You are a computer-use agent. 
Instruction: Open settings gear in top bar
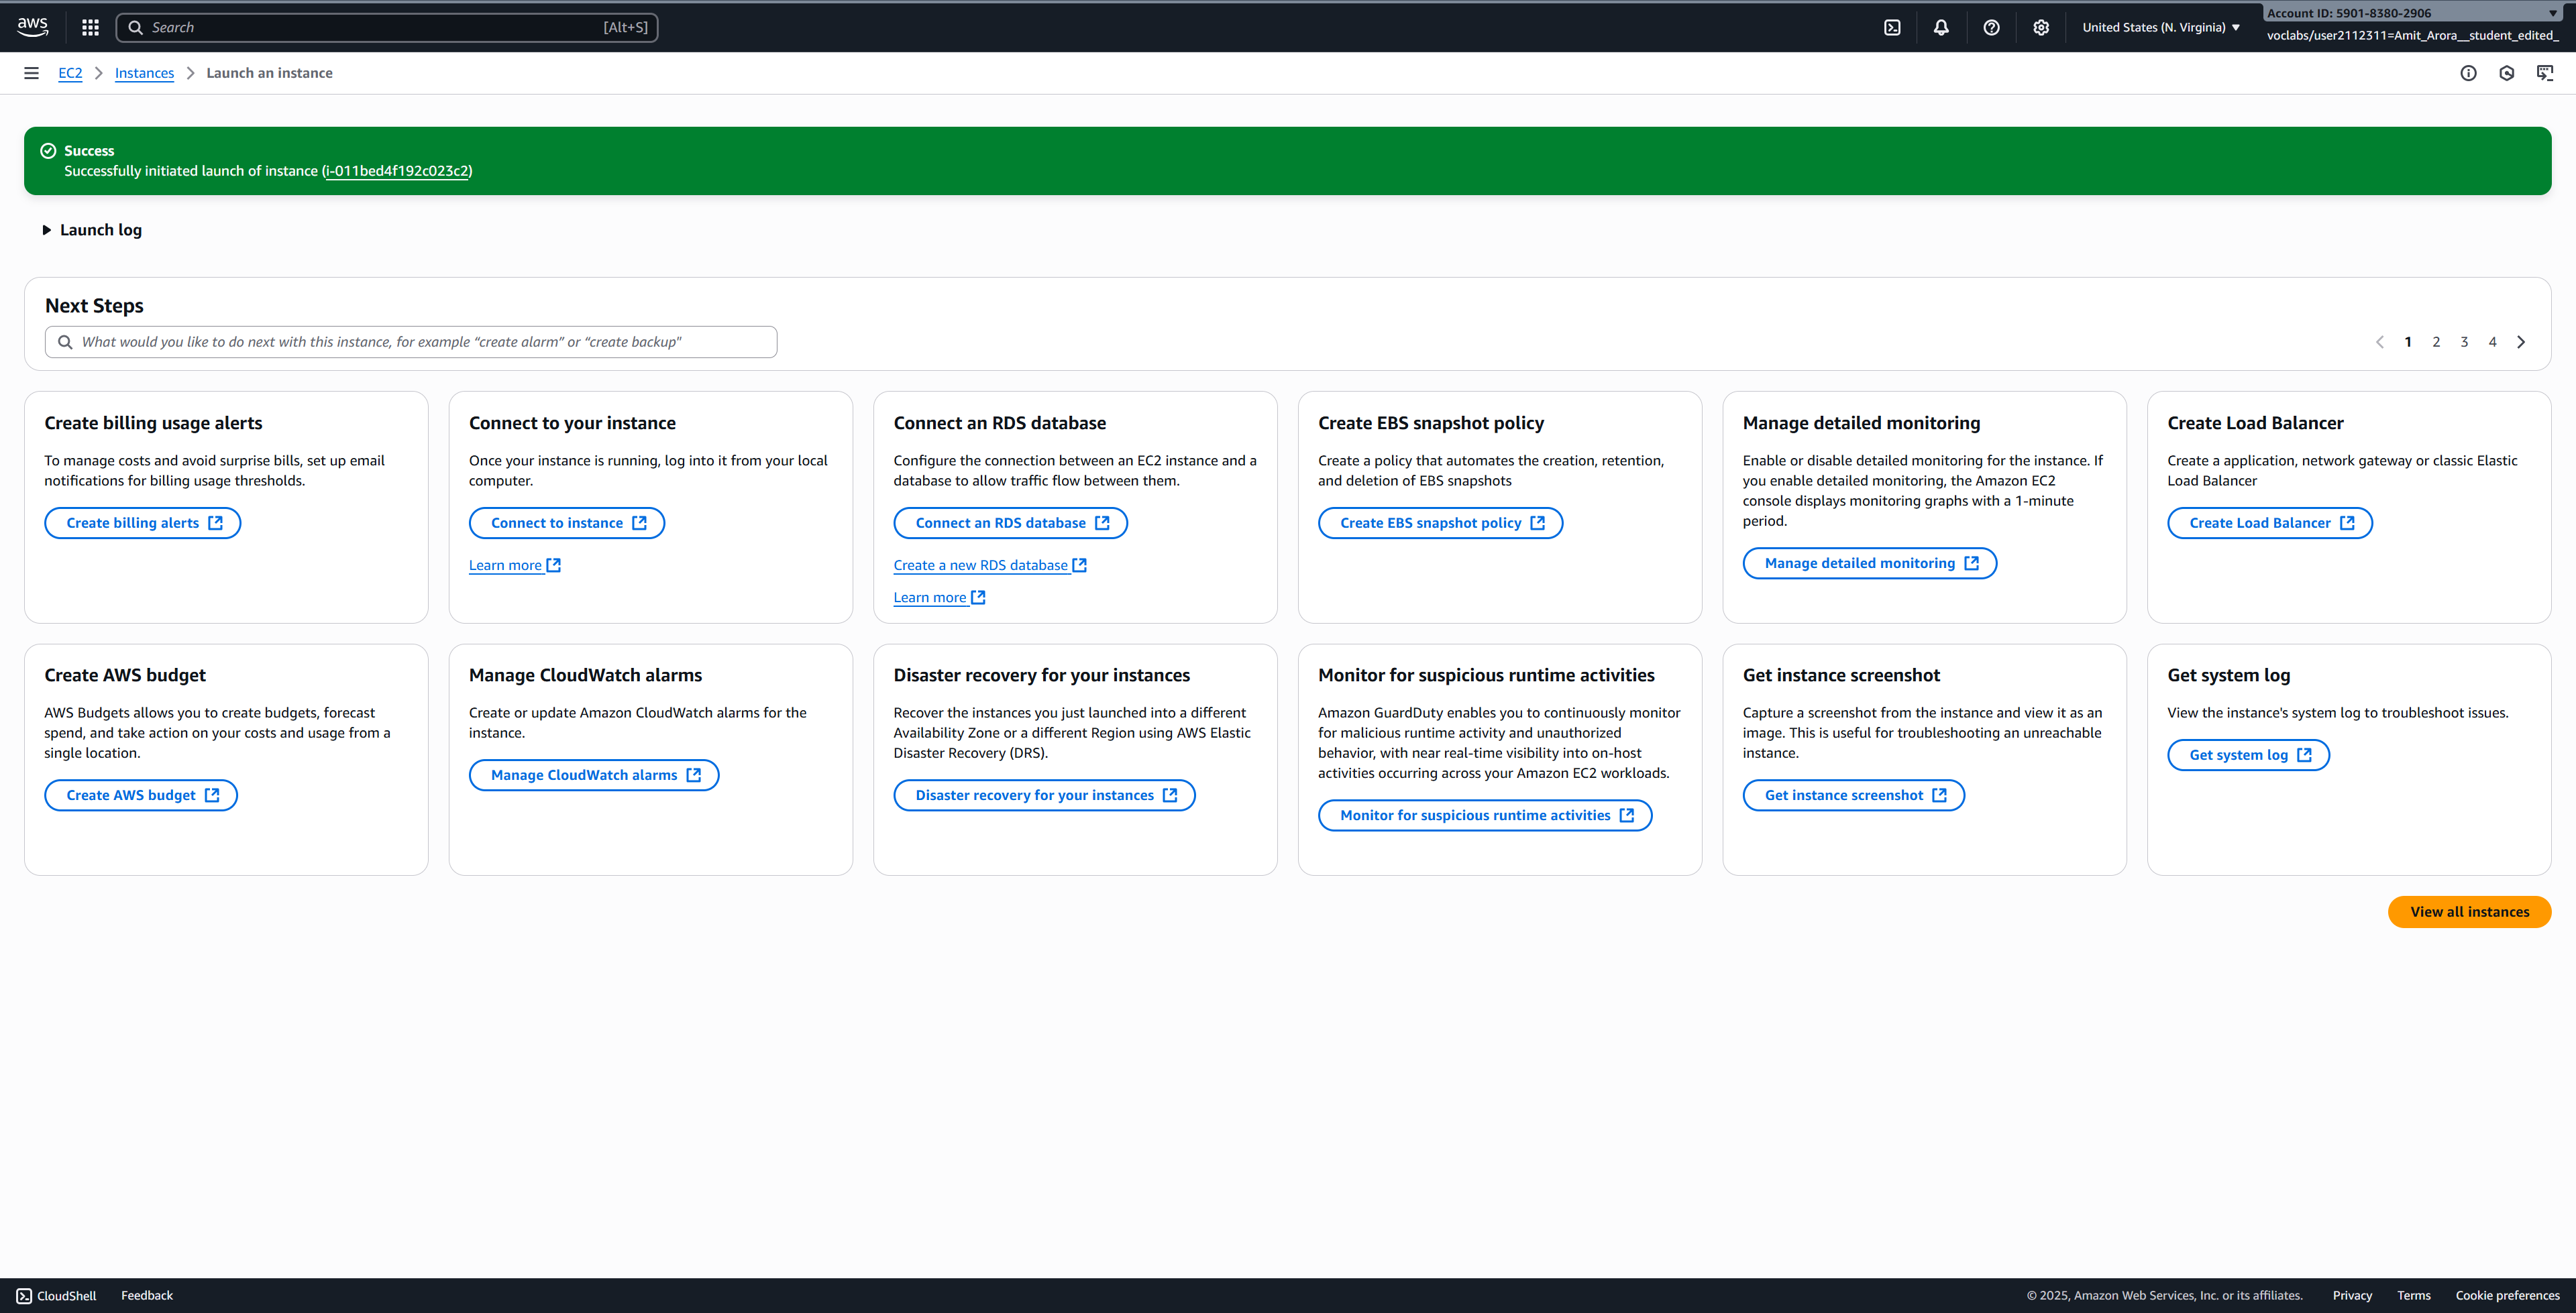click(x=2041, y=27)
